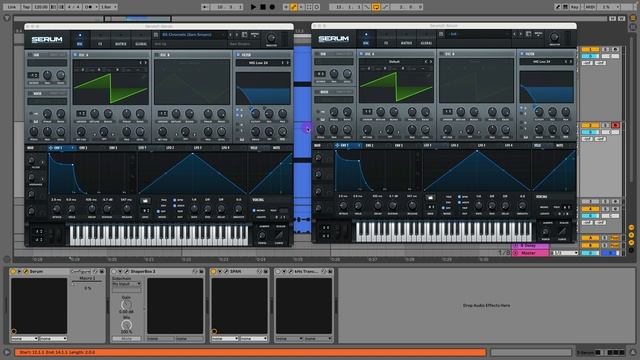Image resolution: width=640 pixels, height=360 pixels.
Task: Click the Link button in Ableton top bar
Action: (x=12, y=7)
